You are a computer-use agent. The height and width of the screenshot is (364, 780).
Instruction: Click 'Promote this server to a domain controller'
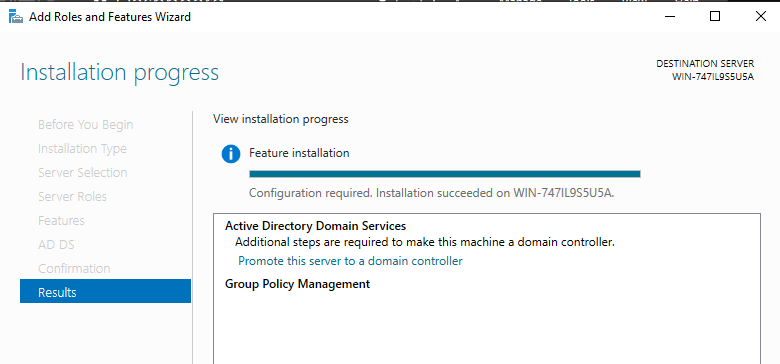(350, 261)
